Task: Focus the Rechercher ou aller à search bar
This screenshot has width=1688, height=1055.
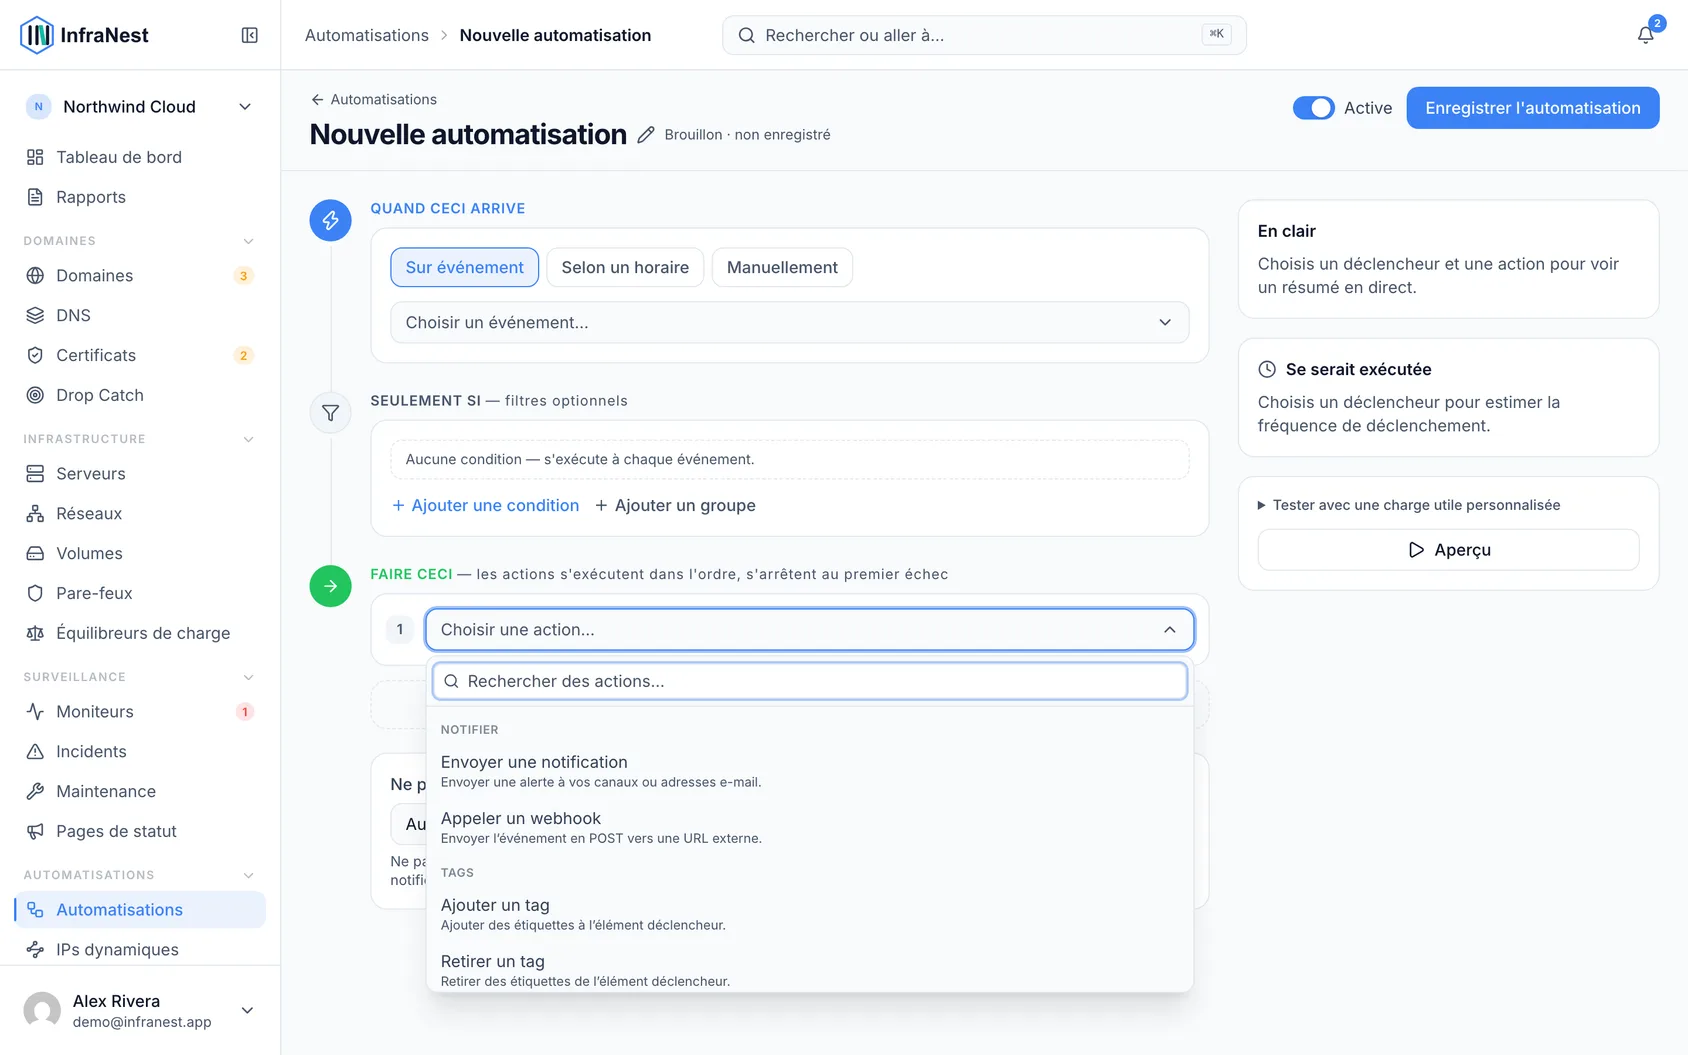Action: [984, 35]
